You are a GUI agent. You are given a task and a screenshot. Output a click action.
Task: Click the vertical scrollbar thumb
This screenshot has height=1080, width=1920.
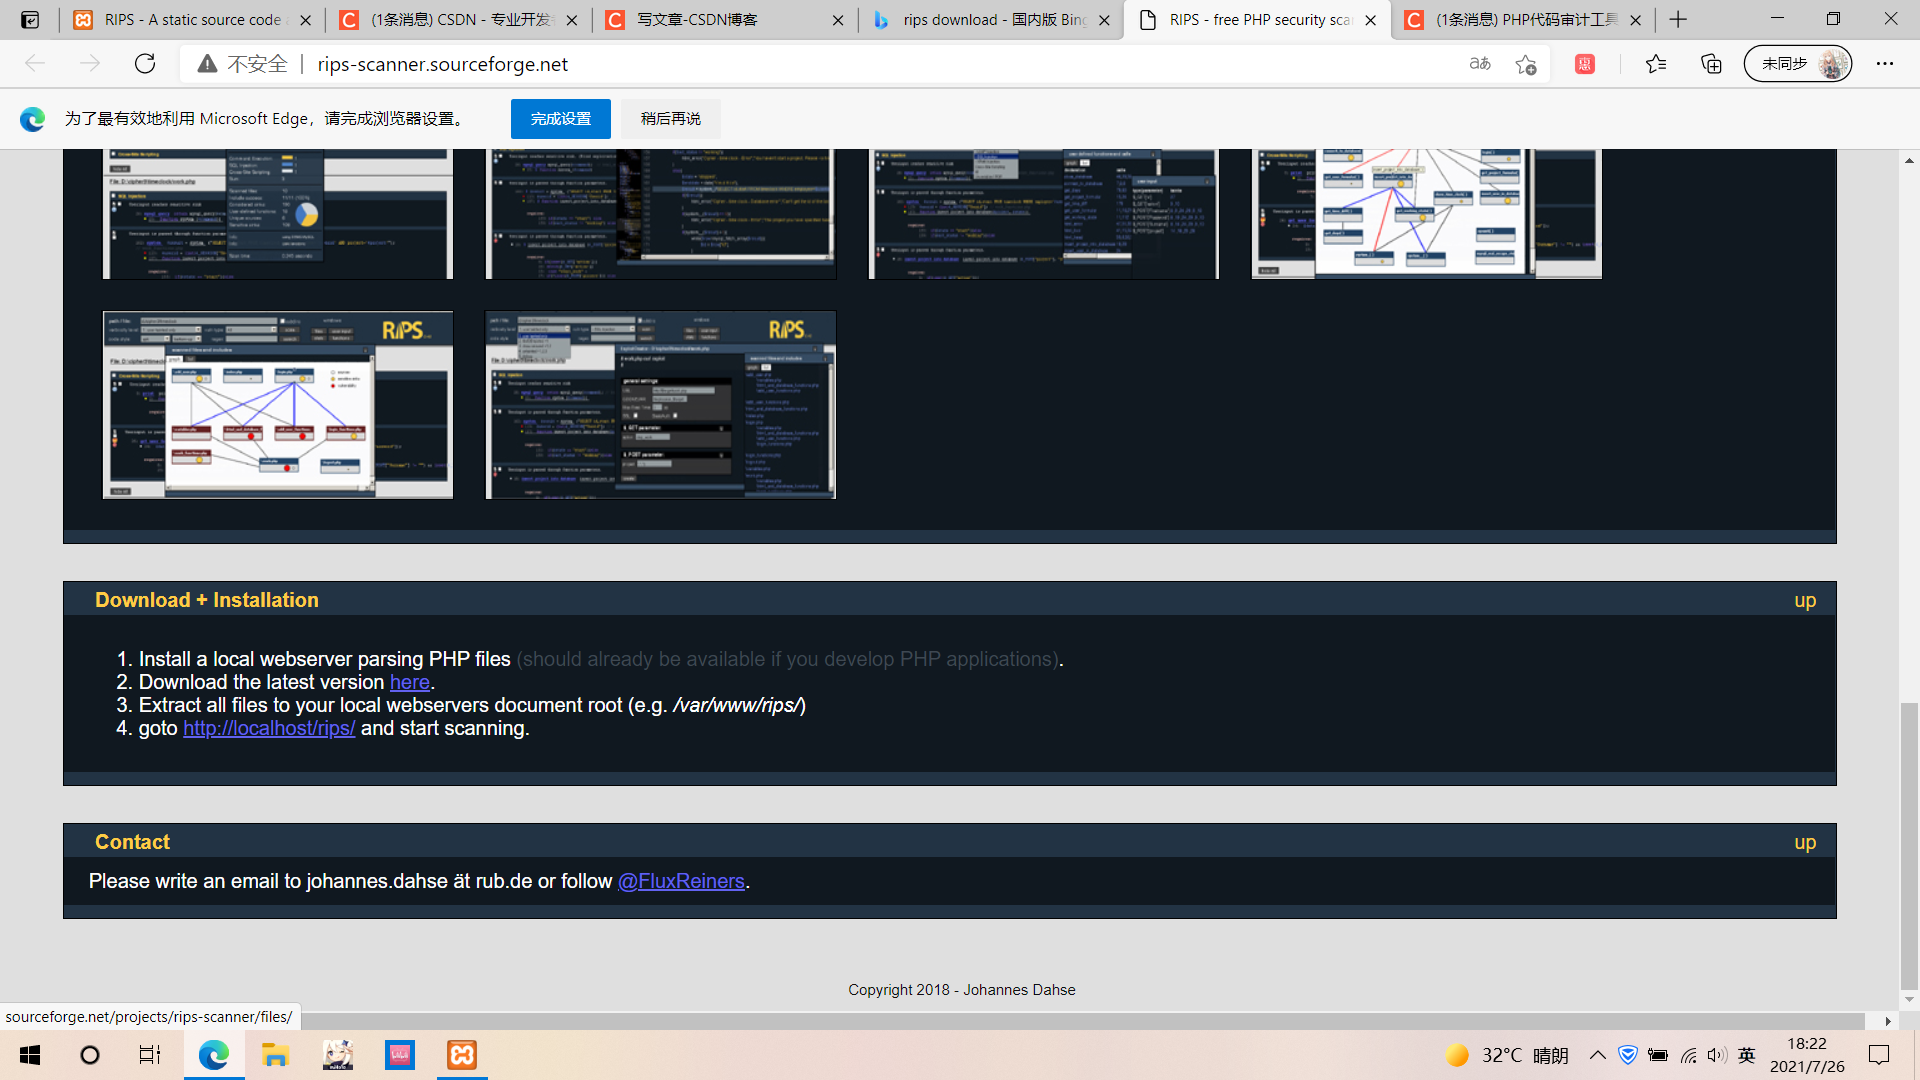pyautogui.click(x=1909, y=845)
